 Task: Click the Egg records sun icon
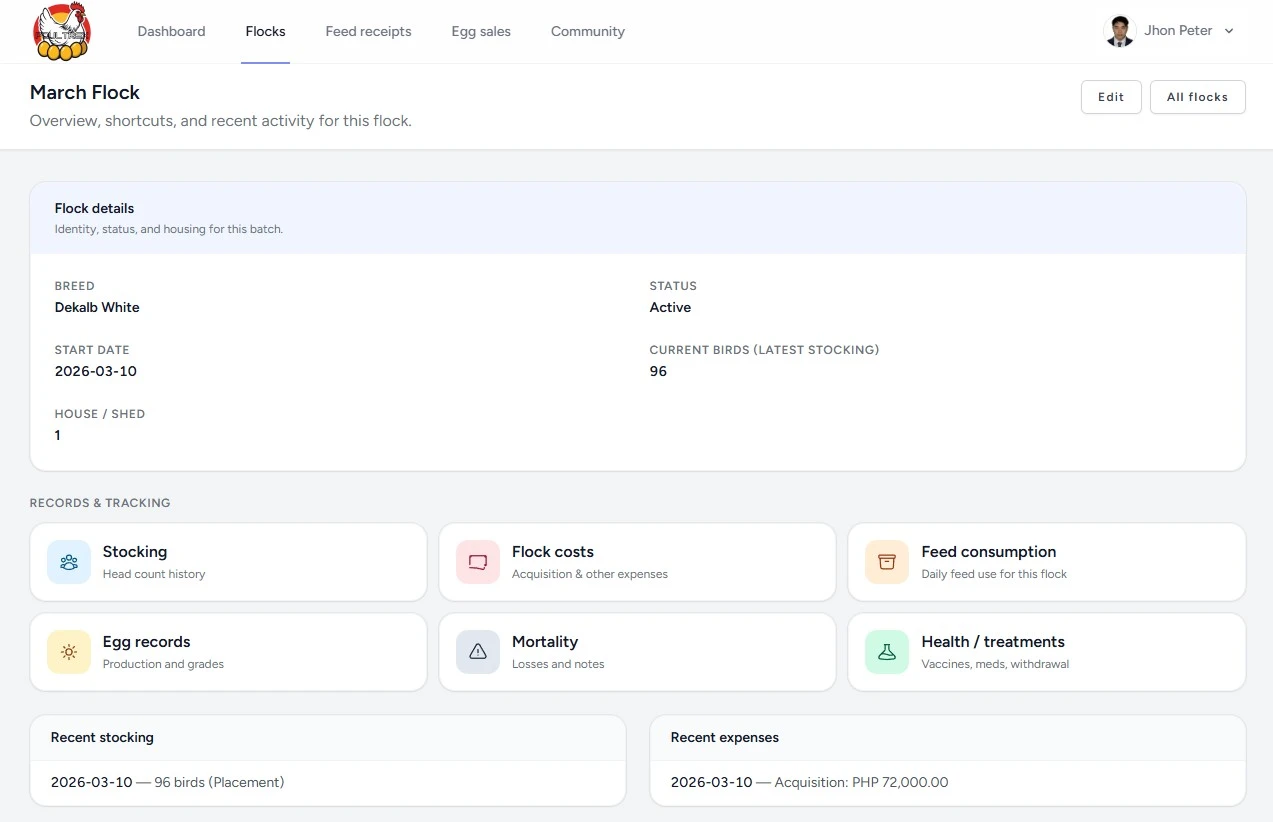[68, 651]
